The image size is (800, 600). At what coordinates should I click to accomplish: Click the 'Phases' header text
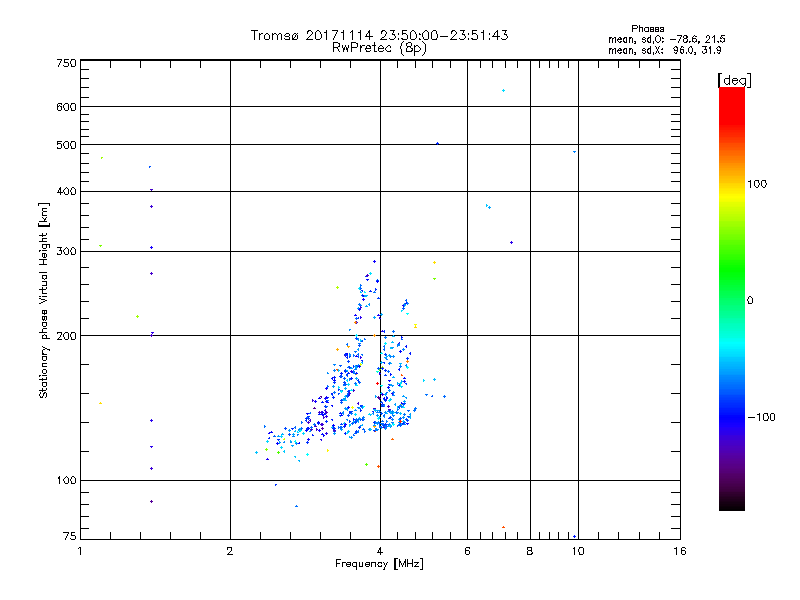point(647,29)
